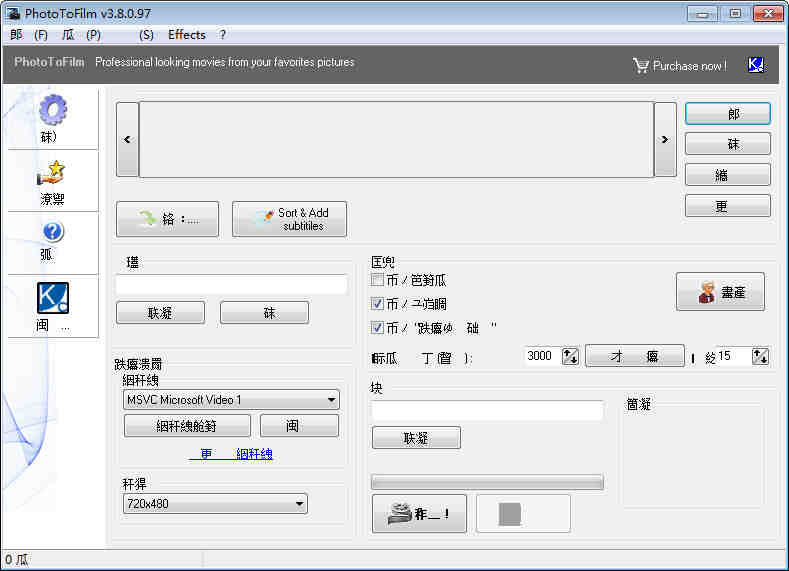Click the 3000 duration input field
This screenshot has height=571, width=789.
pos(542,356)
